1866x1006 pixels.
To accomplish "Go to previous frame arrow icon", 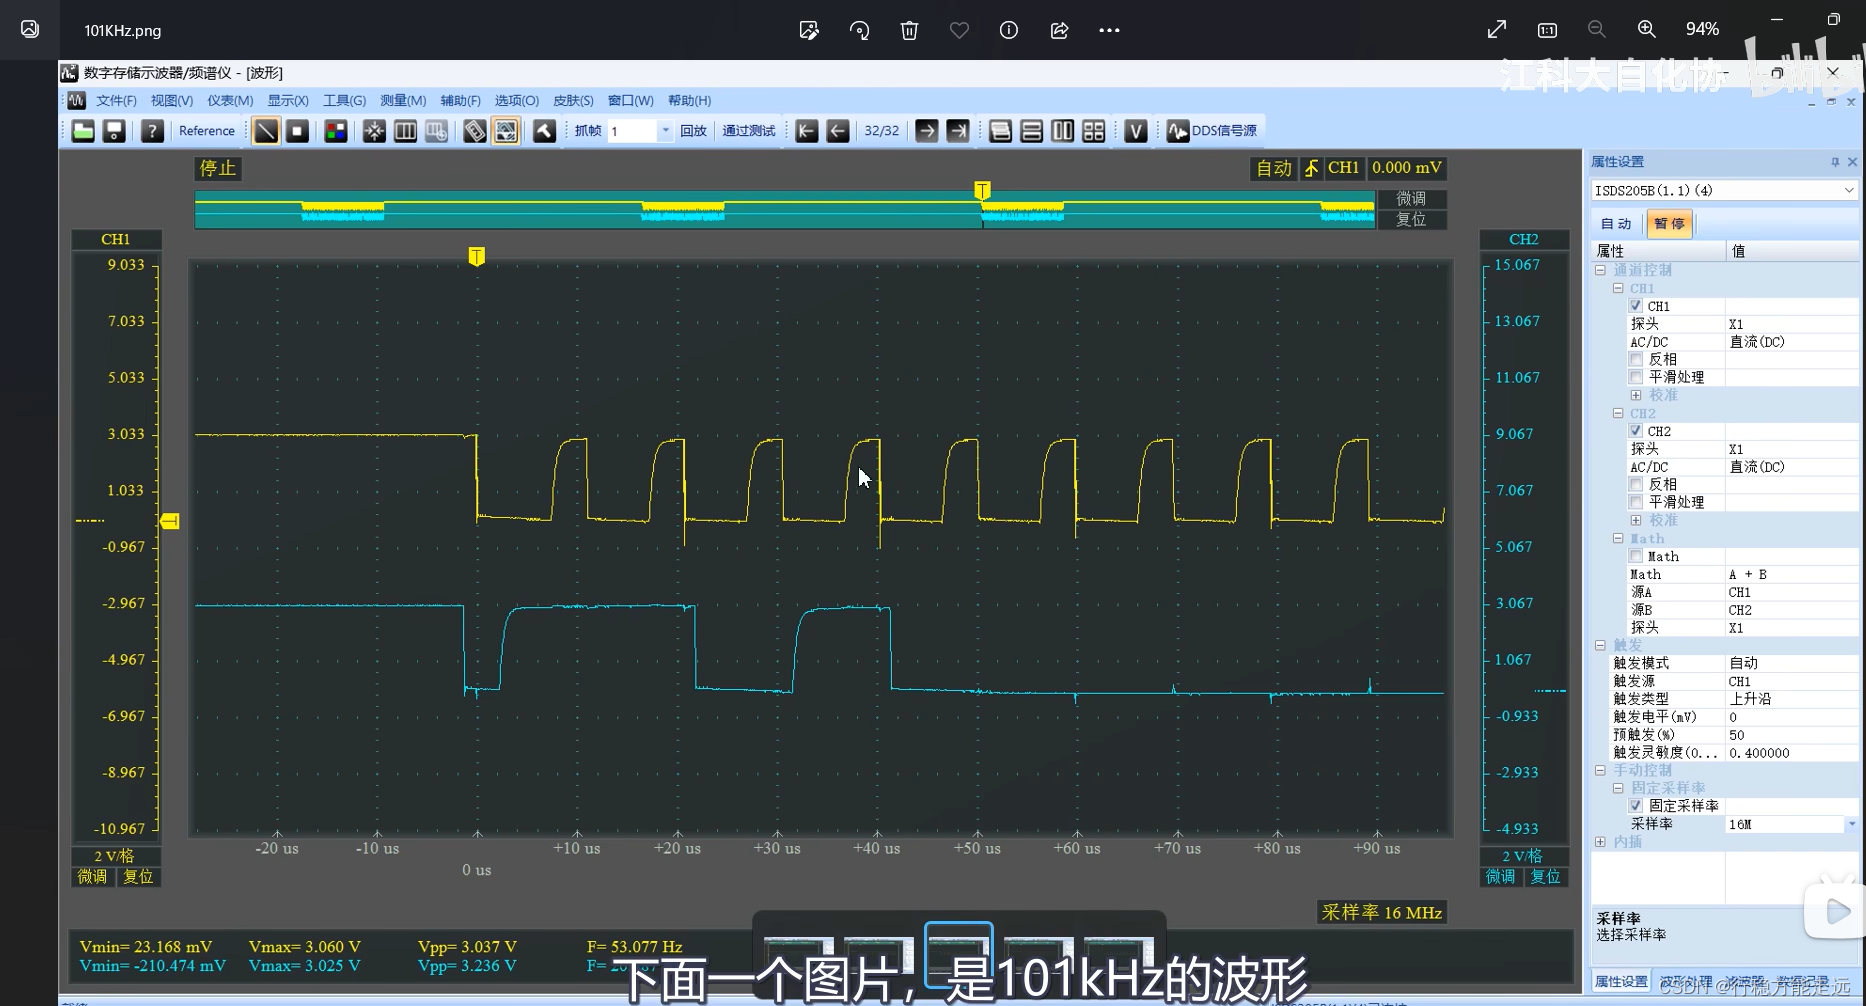I will 838,131.
